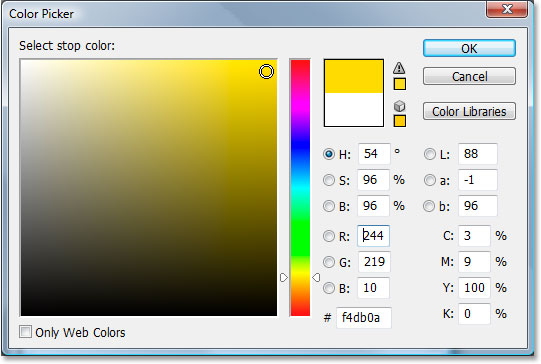
Task: Click the H hue value field
Action: click(x=374, y=154)
